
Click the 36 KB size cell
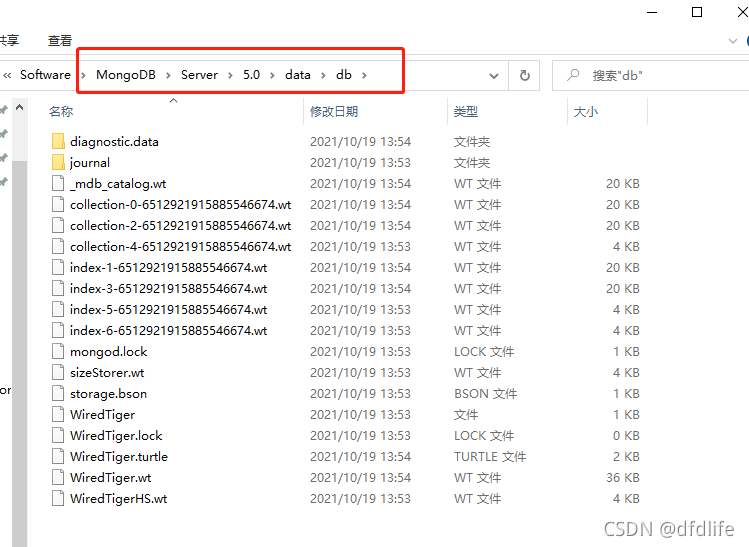(623, 478)
